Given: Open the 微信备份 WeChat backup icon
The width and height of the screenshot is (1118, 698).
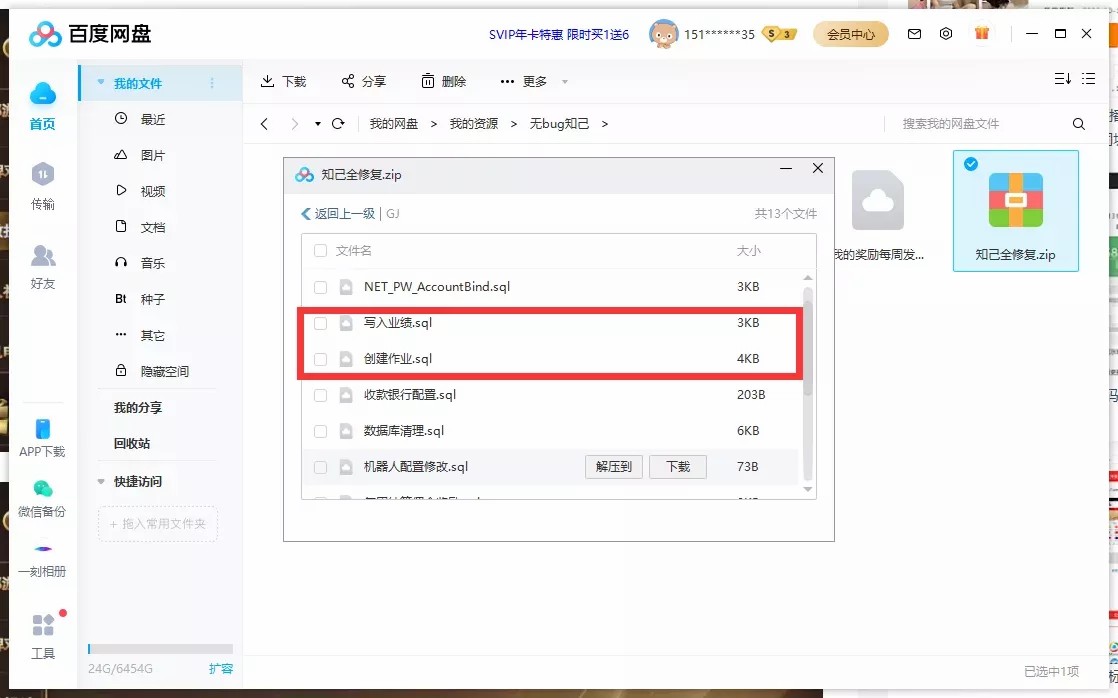Looking at the screenshot, I should pyautogui.click(x=43, y=488).
